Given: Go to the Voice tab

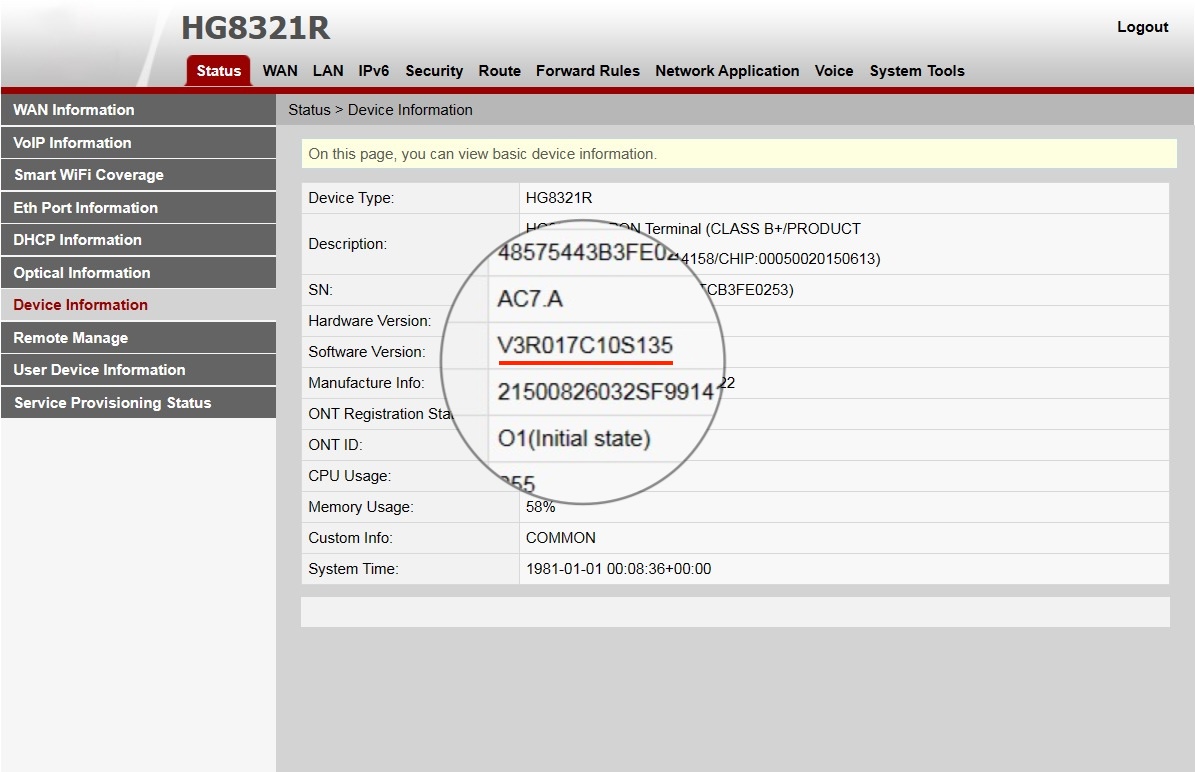Looking at the screenshot, I should [x=834, y=71].
